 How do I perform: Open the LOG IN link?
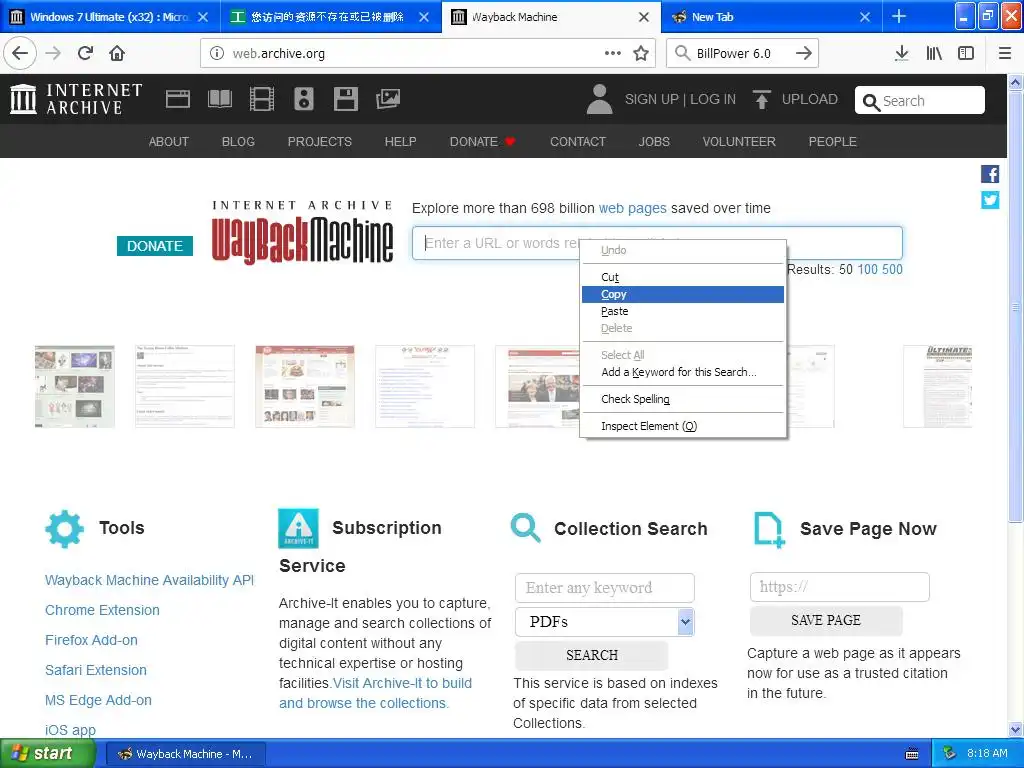(713, 99)
